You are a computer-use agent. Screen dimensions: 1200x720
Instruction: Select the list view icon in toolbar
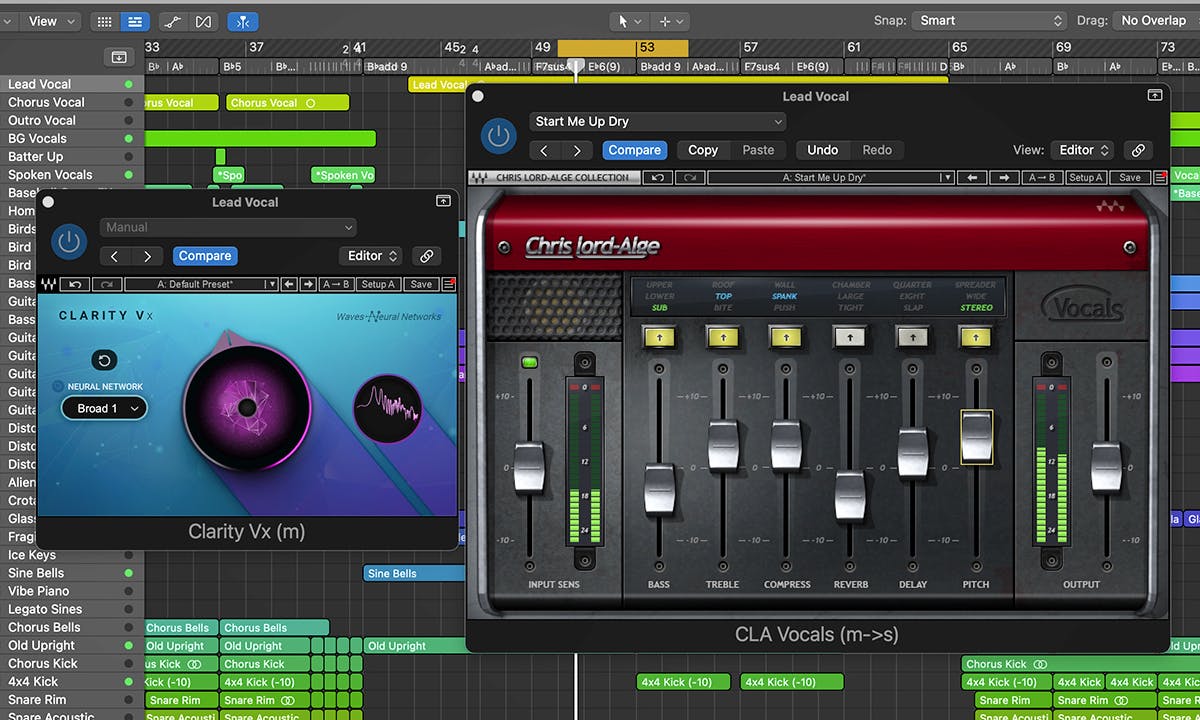[134, 21]
